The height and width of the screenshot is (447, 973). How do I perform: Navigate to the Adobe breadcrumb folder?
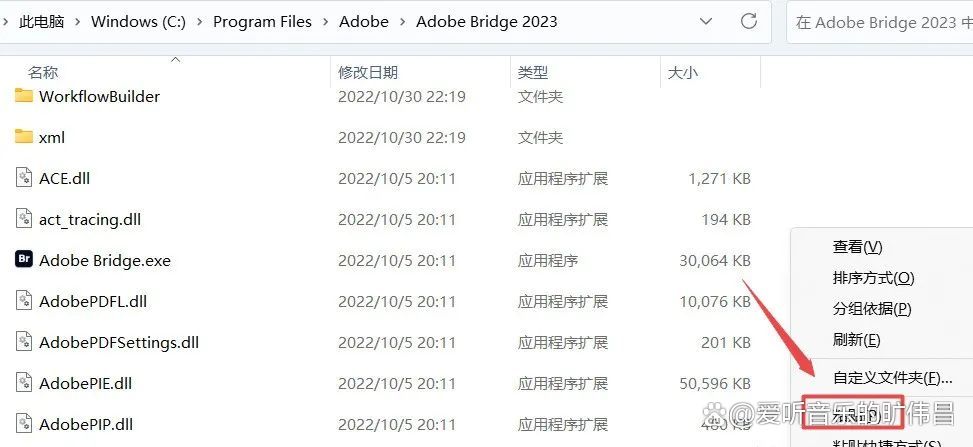pyautogui.click(x=364, y=22)
